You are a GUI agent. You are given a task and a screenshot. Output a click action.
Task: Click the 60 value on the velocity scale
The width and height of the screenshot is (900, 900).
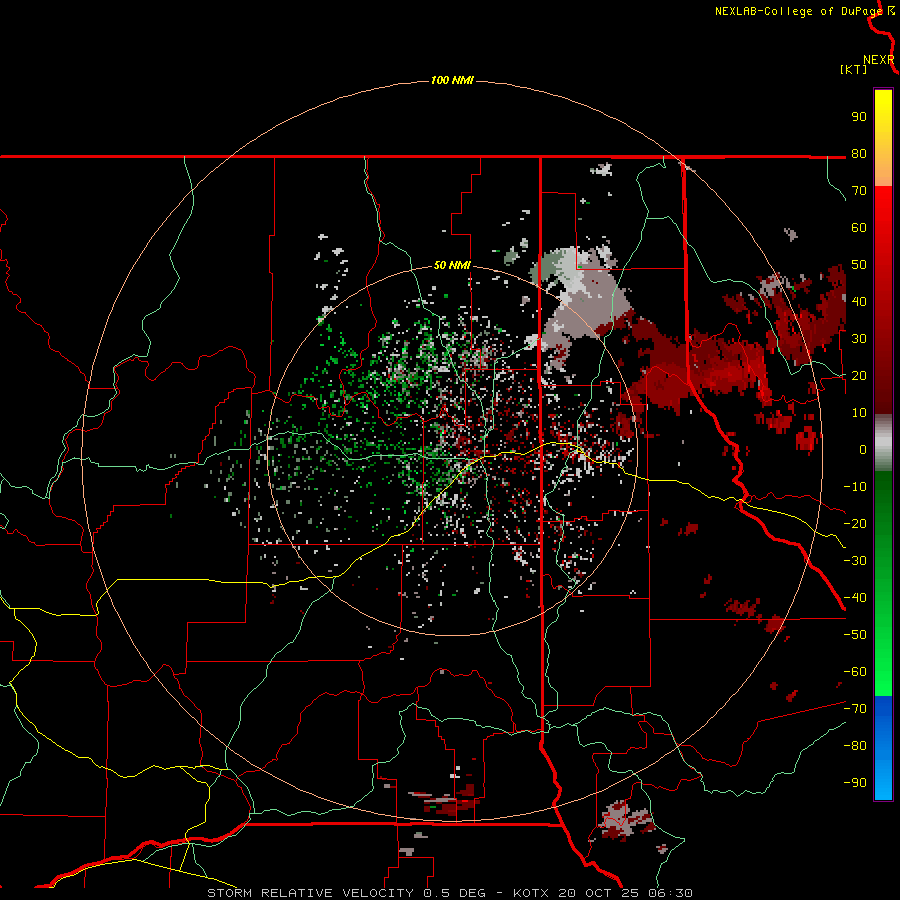coord(859,227)
